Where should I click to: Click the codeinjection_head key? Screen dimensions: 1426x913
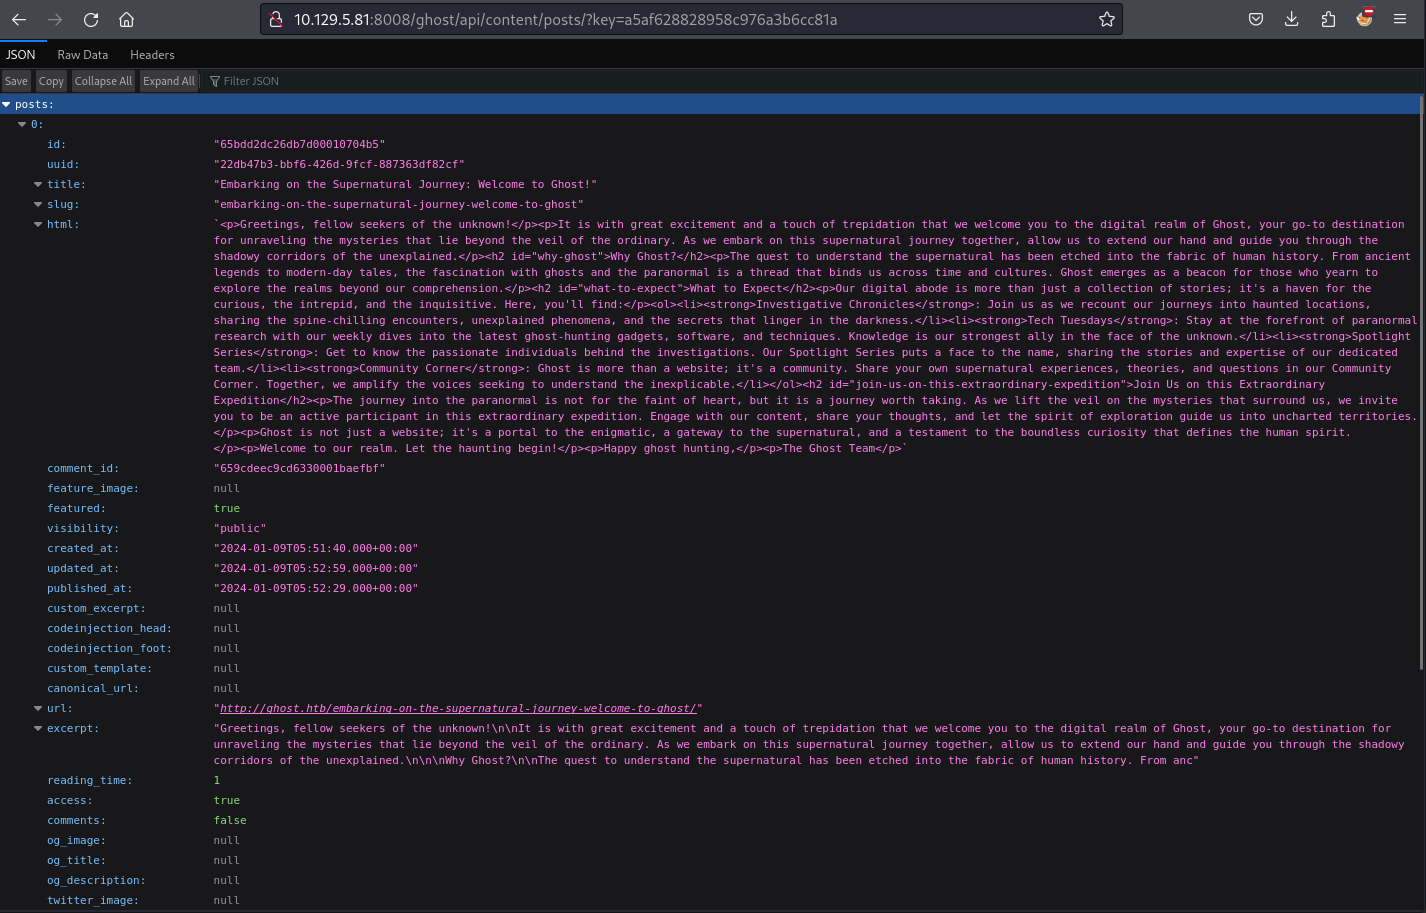(109, 628)
